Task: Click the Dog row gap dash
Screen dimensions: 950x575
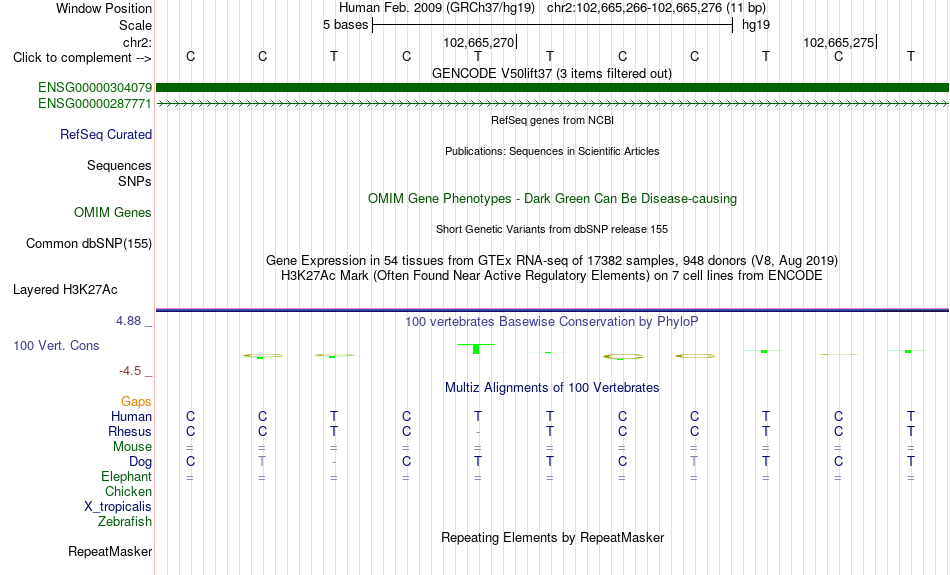Action: coord(334,462)
